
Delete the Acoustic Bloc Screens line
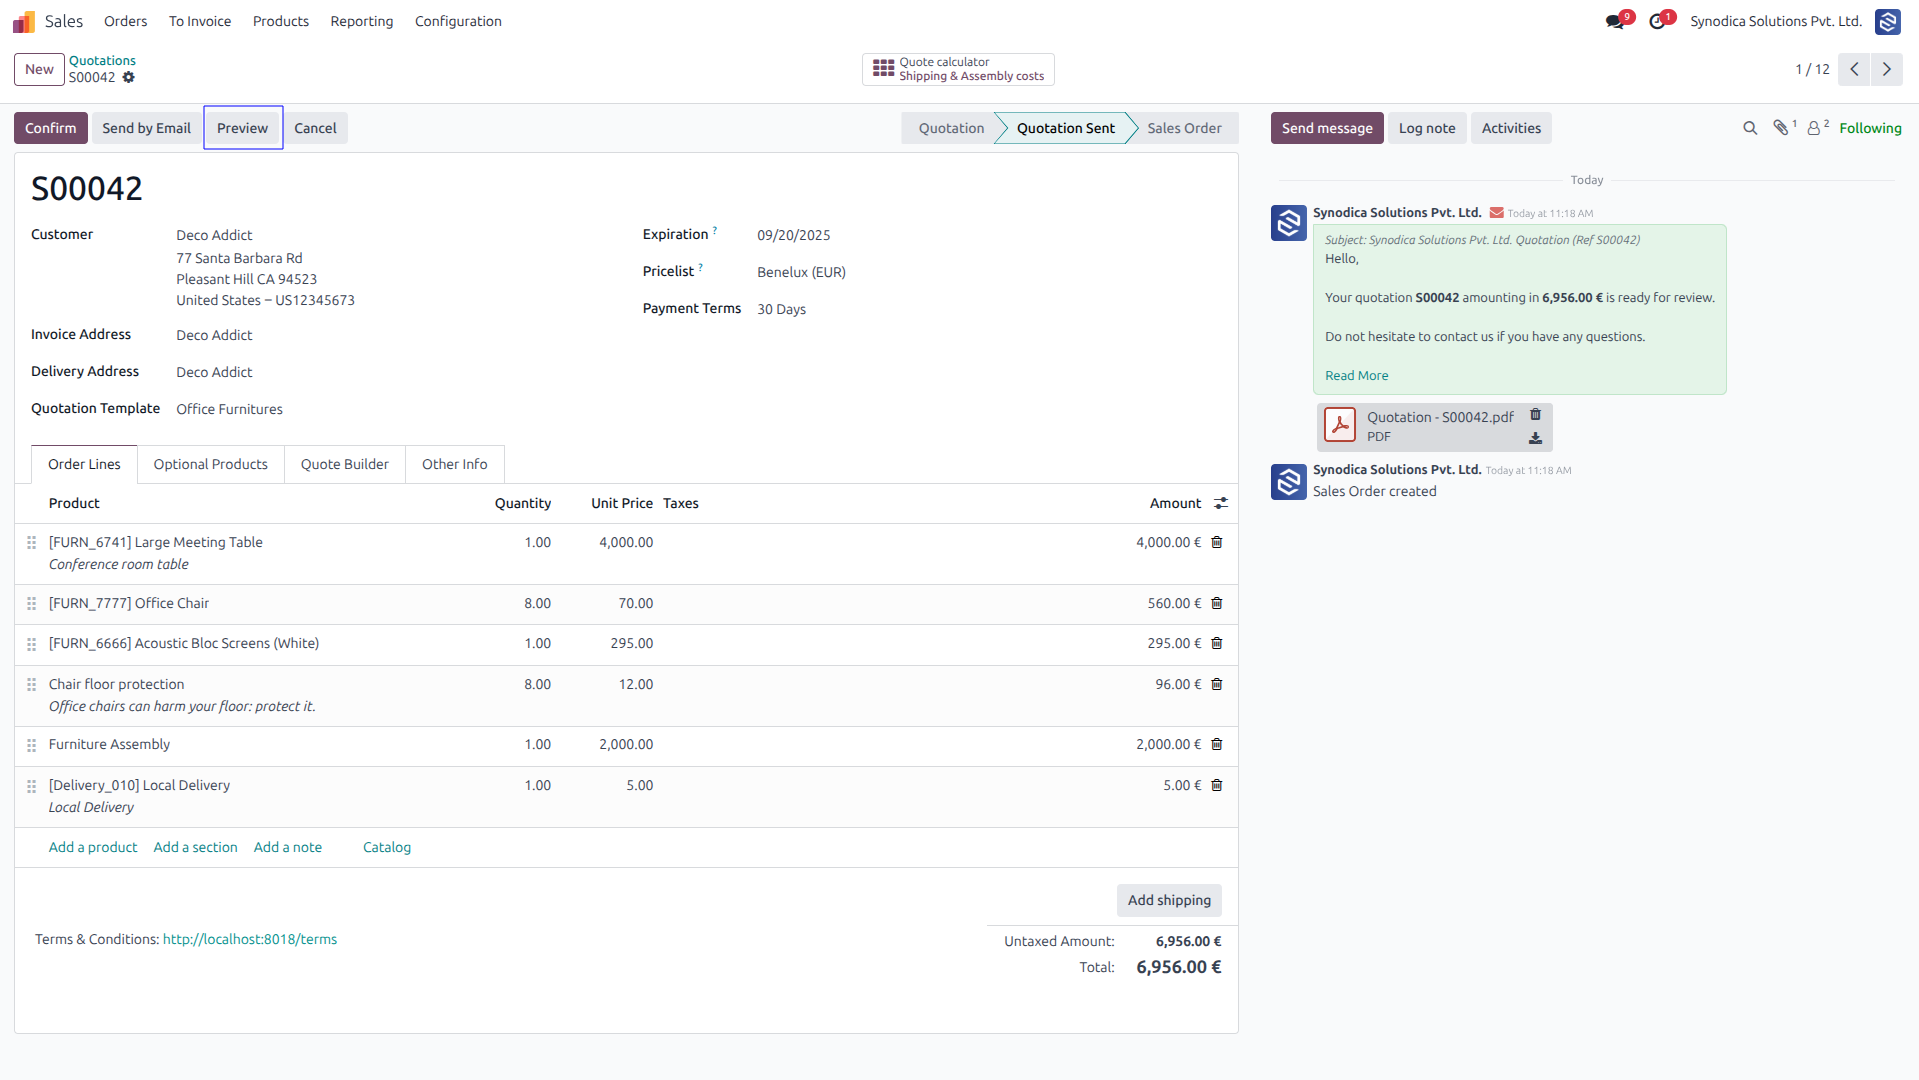pos(1217,643)
